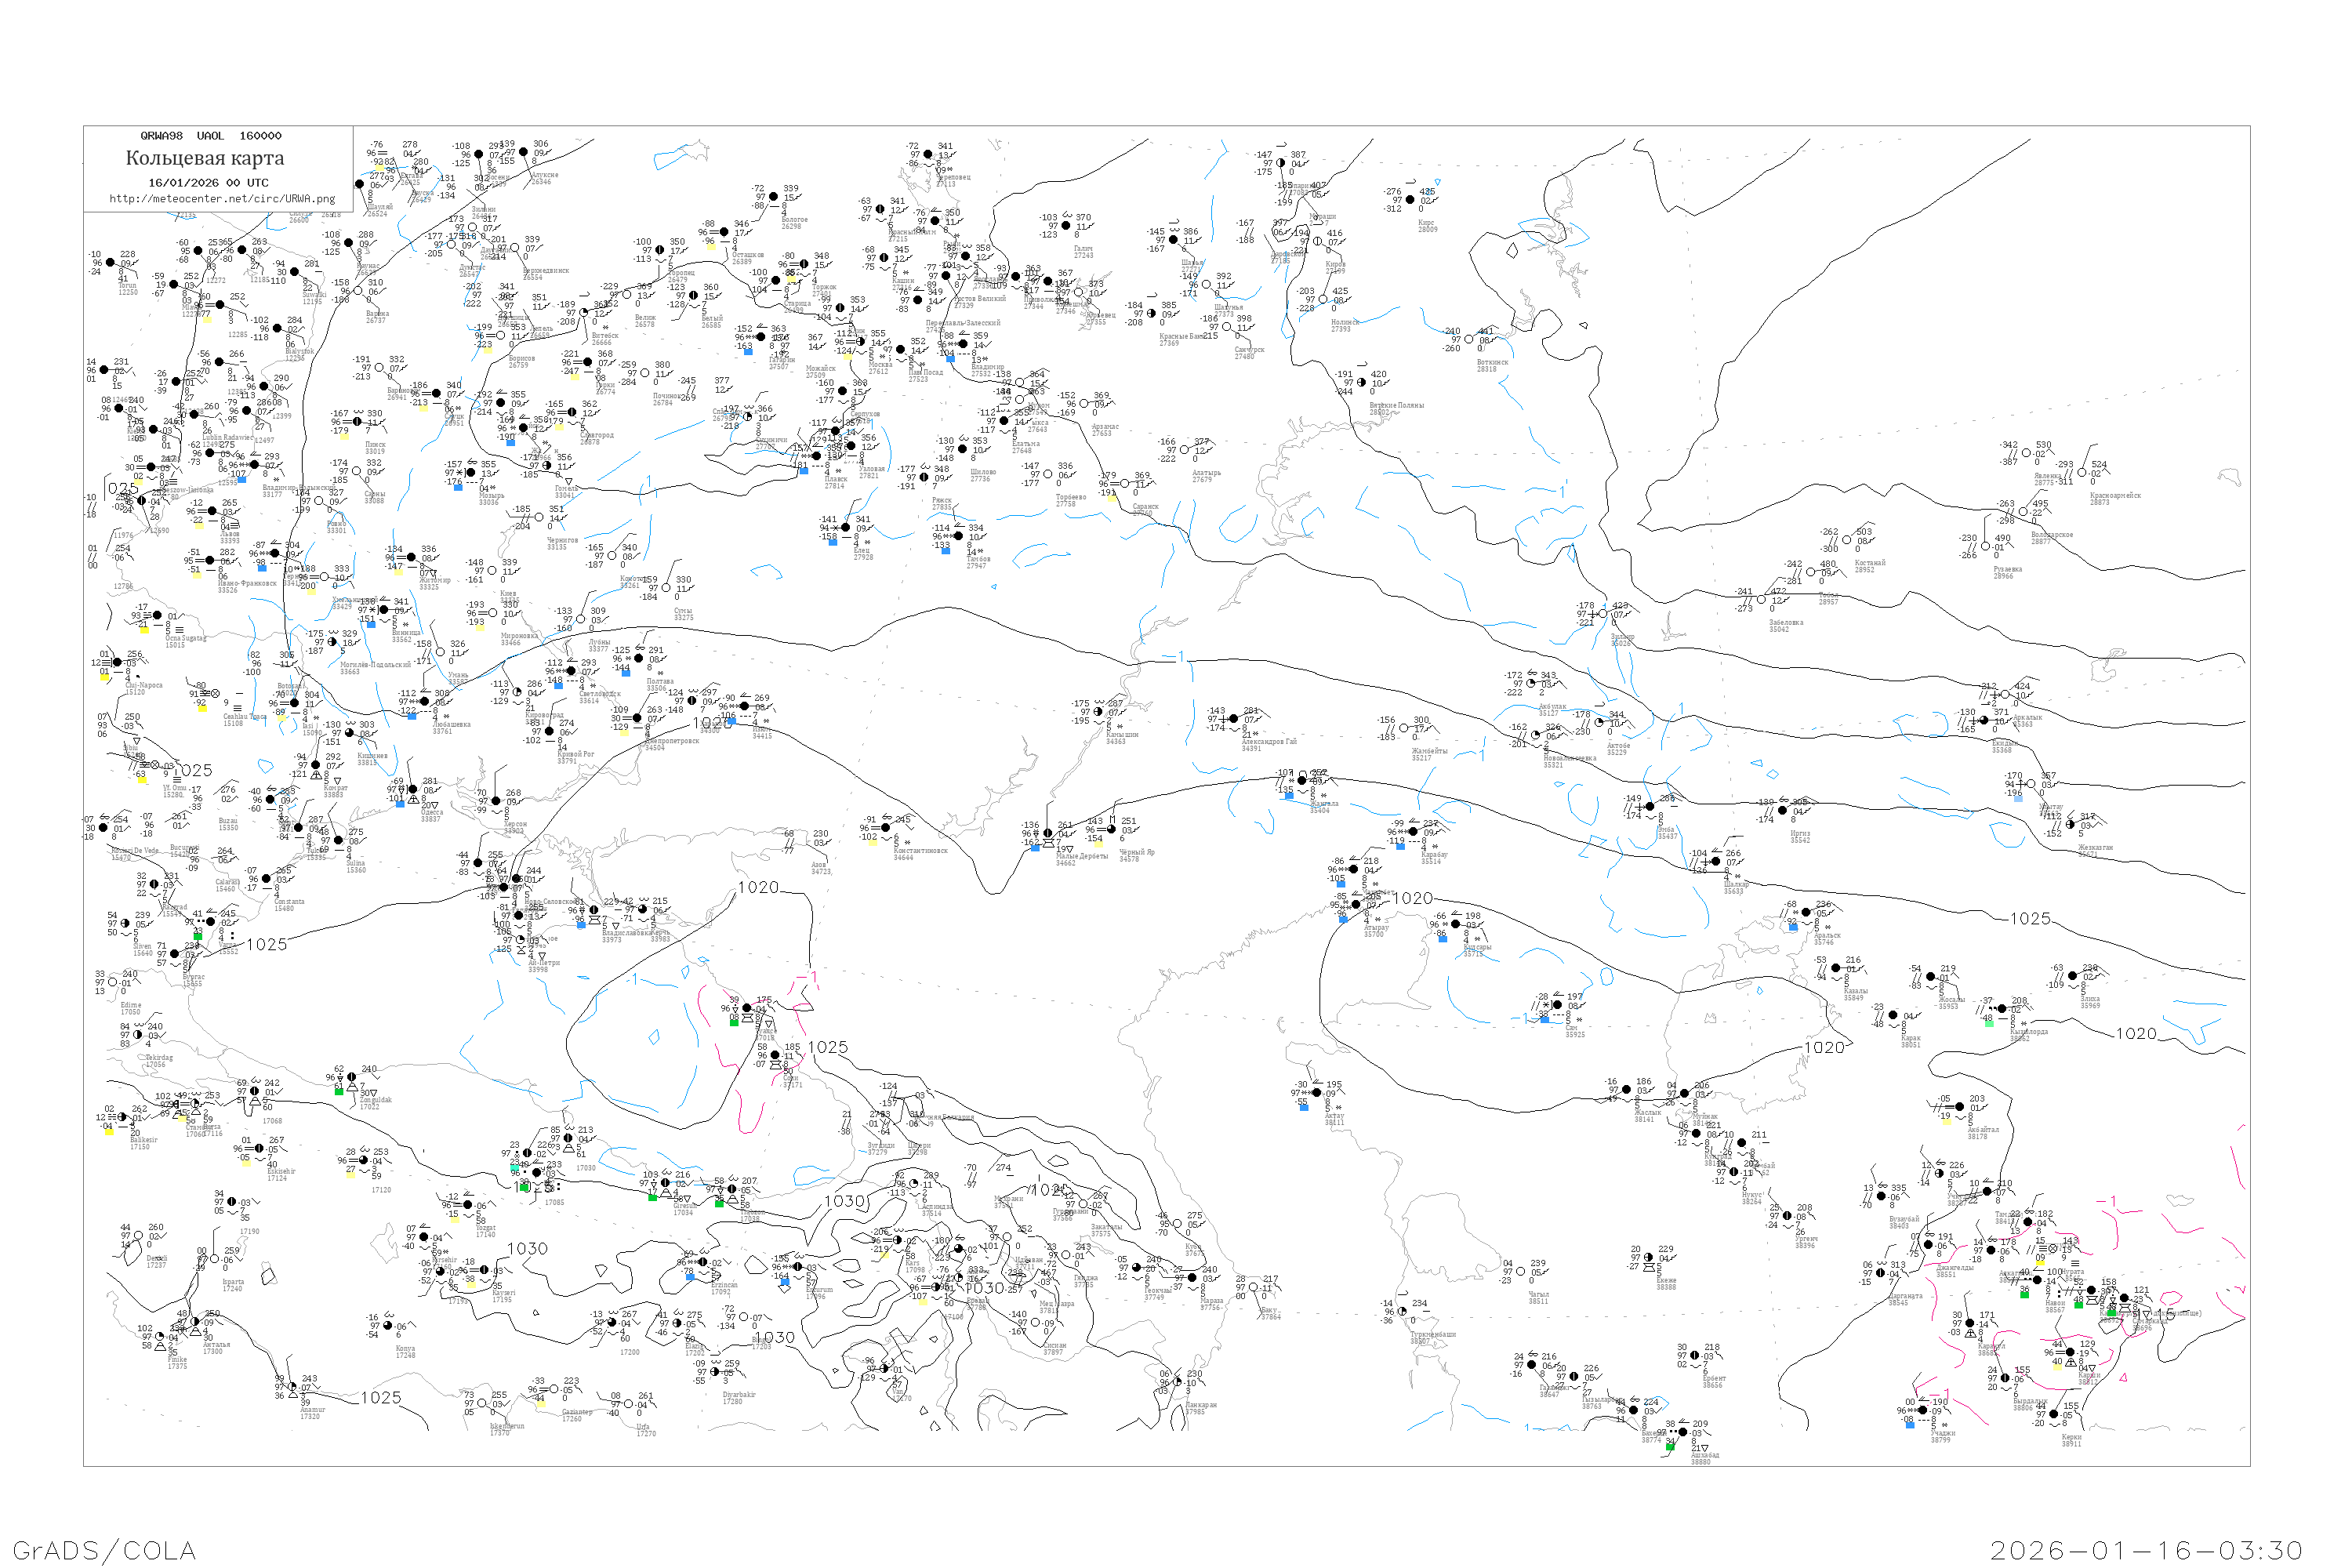Click the blue square below Актау data

1304,1107
